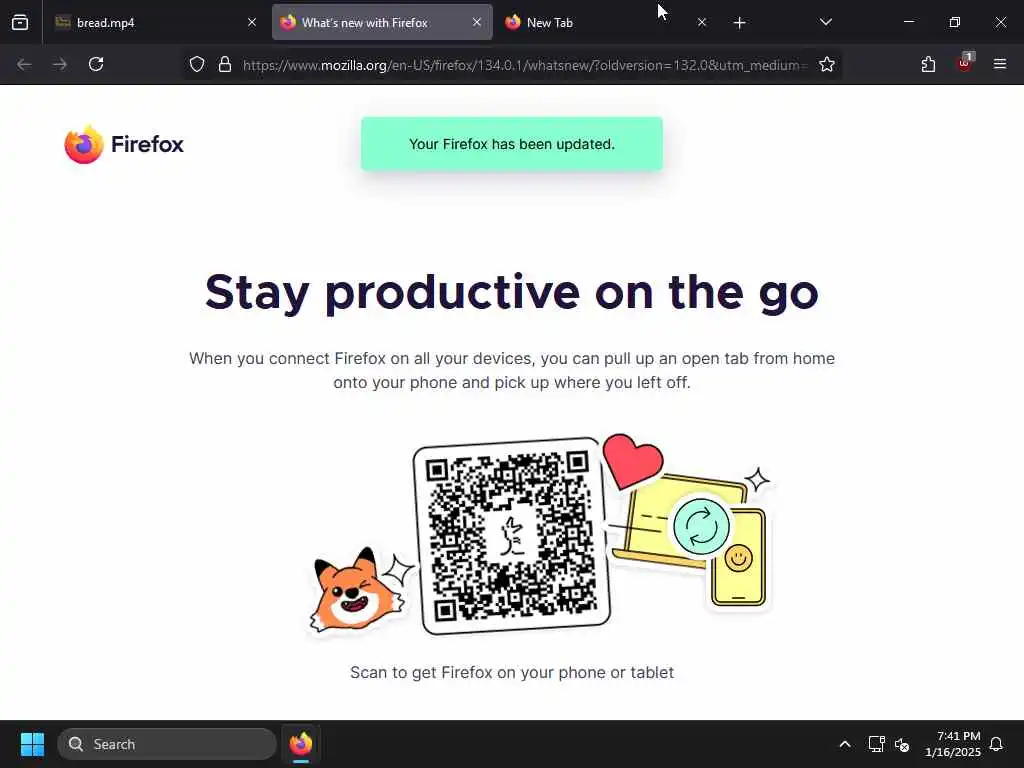1024x768 pixels.
Task: Close the What's new with Firefox tab
Action: point(477,22)
